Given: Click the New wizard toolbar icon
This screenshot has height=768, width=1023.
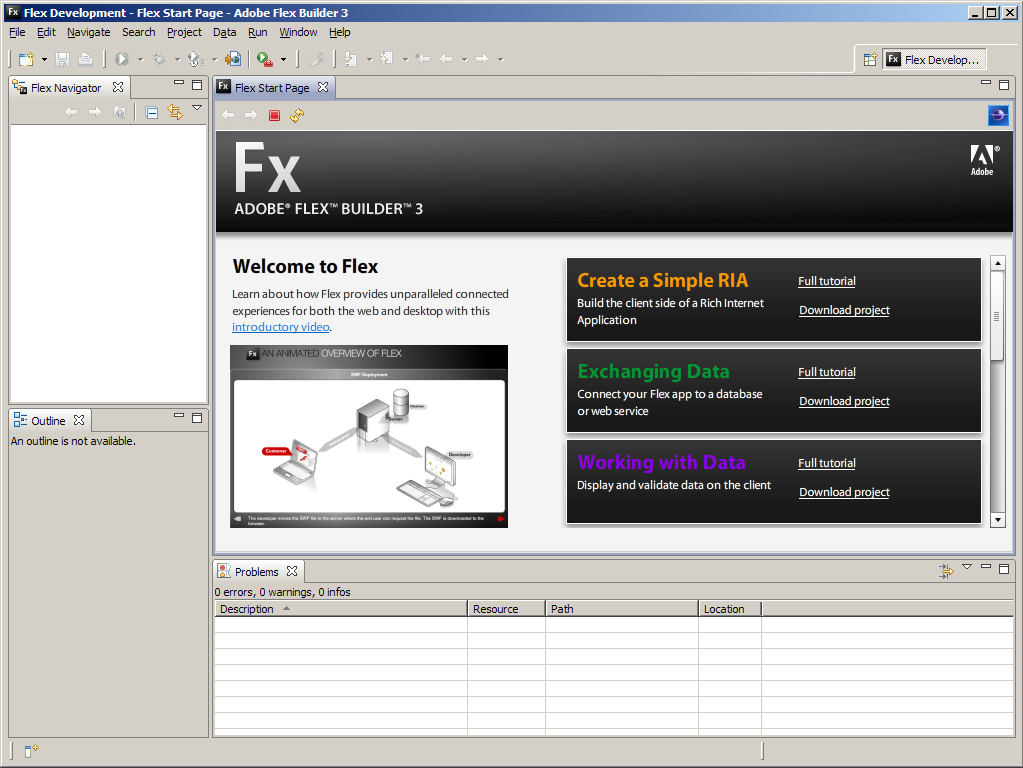Looking at the screenshot, I should [x=26, y=59].
